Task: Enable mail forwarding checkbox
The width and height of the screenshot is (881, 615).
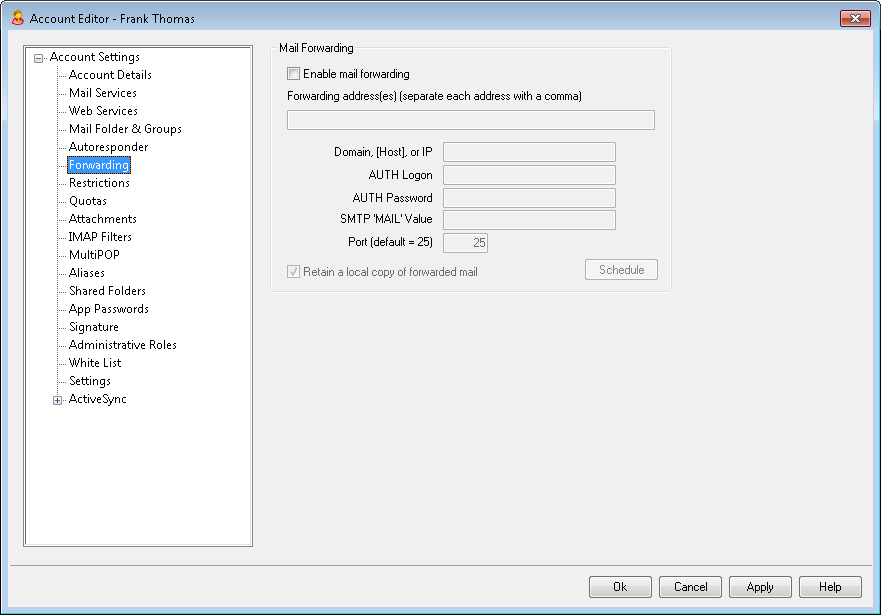Action: 293,74
